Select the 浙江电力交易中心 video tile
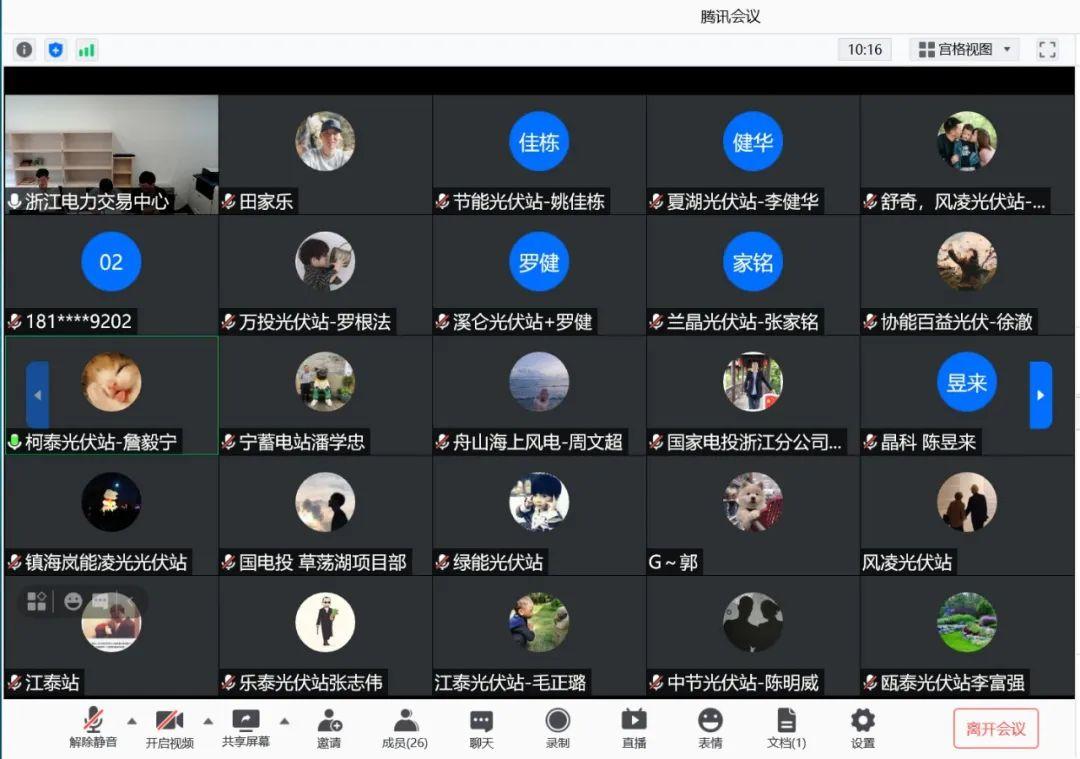The image size is (1080, 759). click(x=112, y=154)
